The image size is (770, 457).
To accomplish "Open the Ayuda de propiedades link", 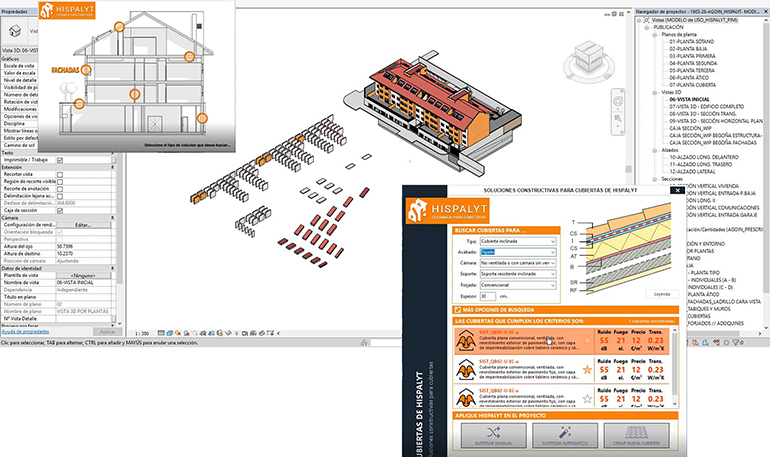I will point(25,332).
